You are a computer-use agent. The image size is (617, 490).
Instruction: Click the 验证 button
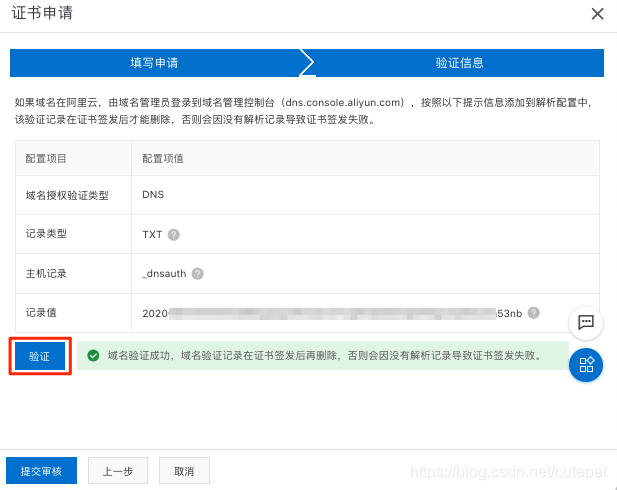(40, 356)
